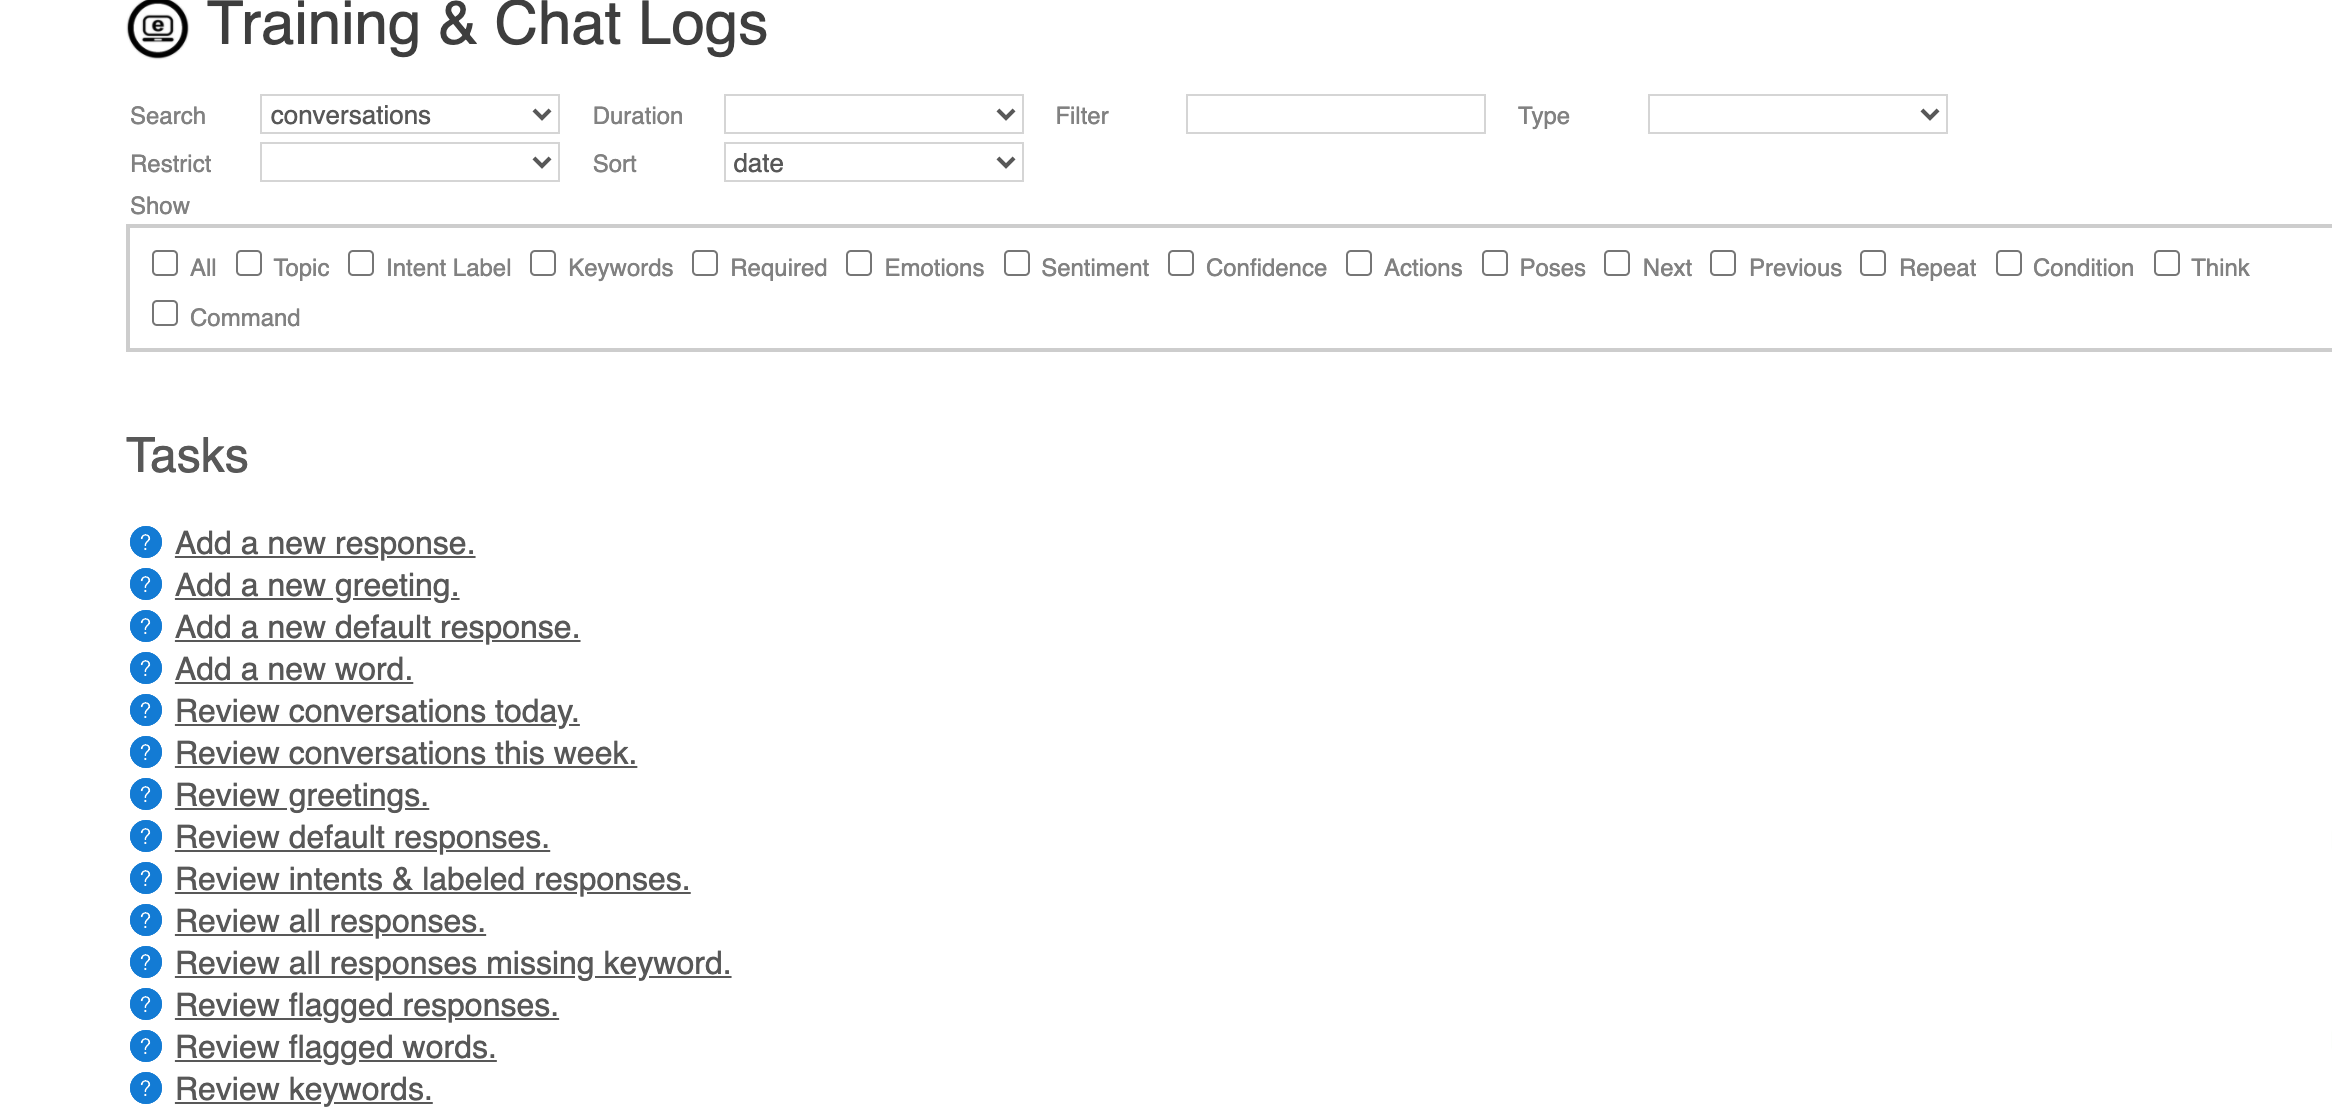Click help icon beside Review conversations this week
This screenshot has width=2332, height=1114.
click(146, 752)
